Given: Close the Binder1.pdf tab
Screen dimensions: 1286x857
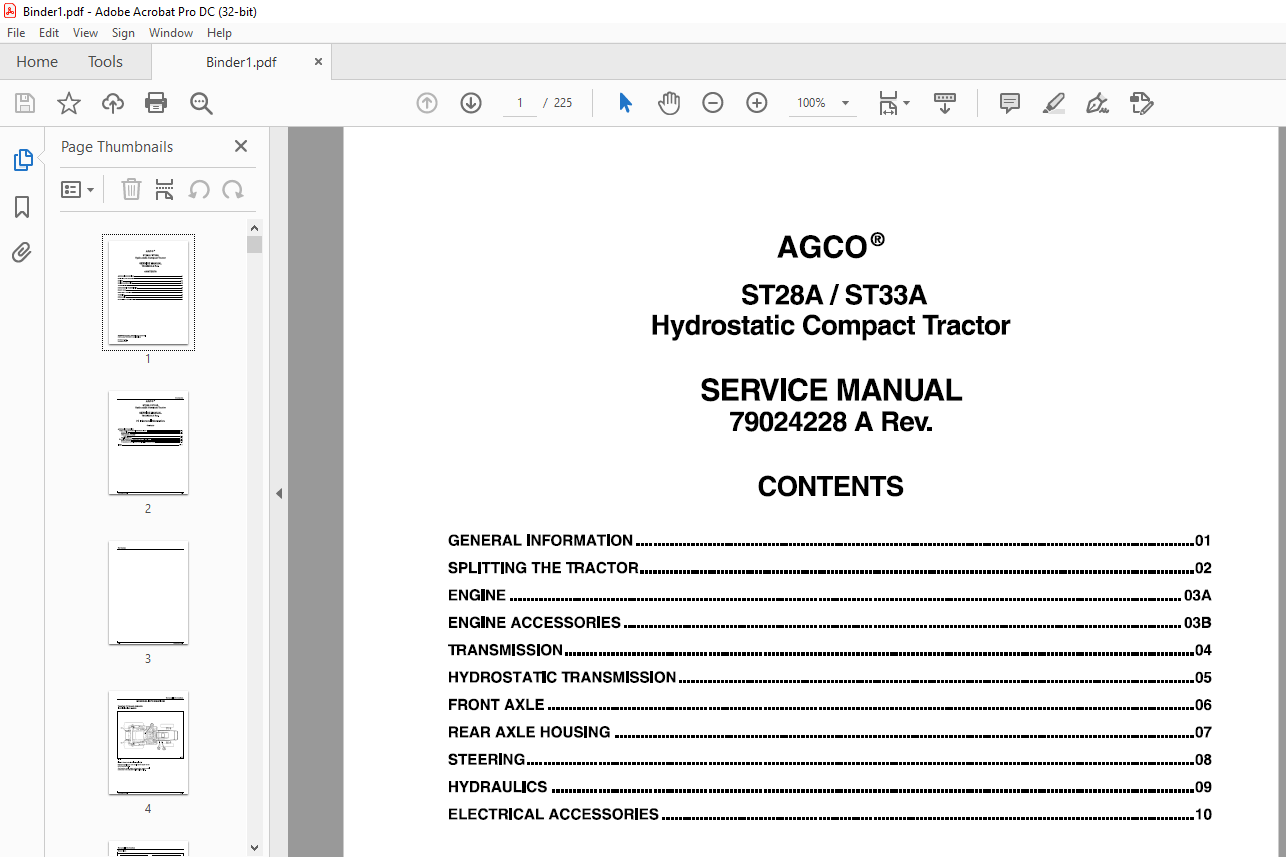Looking at the screenshot, I should [x=319, y=62].
